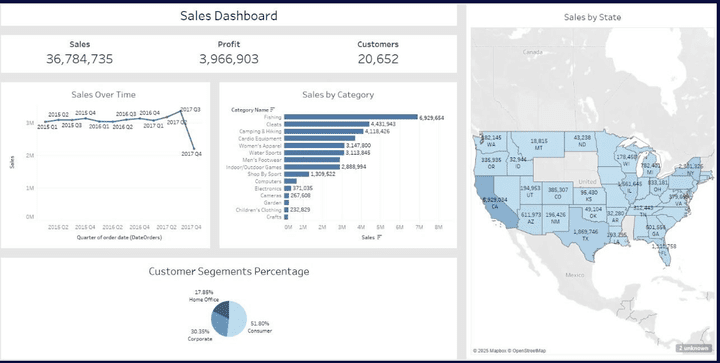Select the 2017 Q3 peak data point
Screen dimensions: 720x363
point(181,111)
